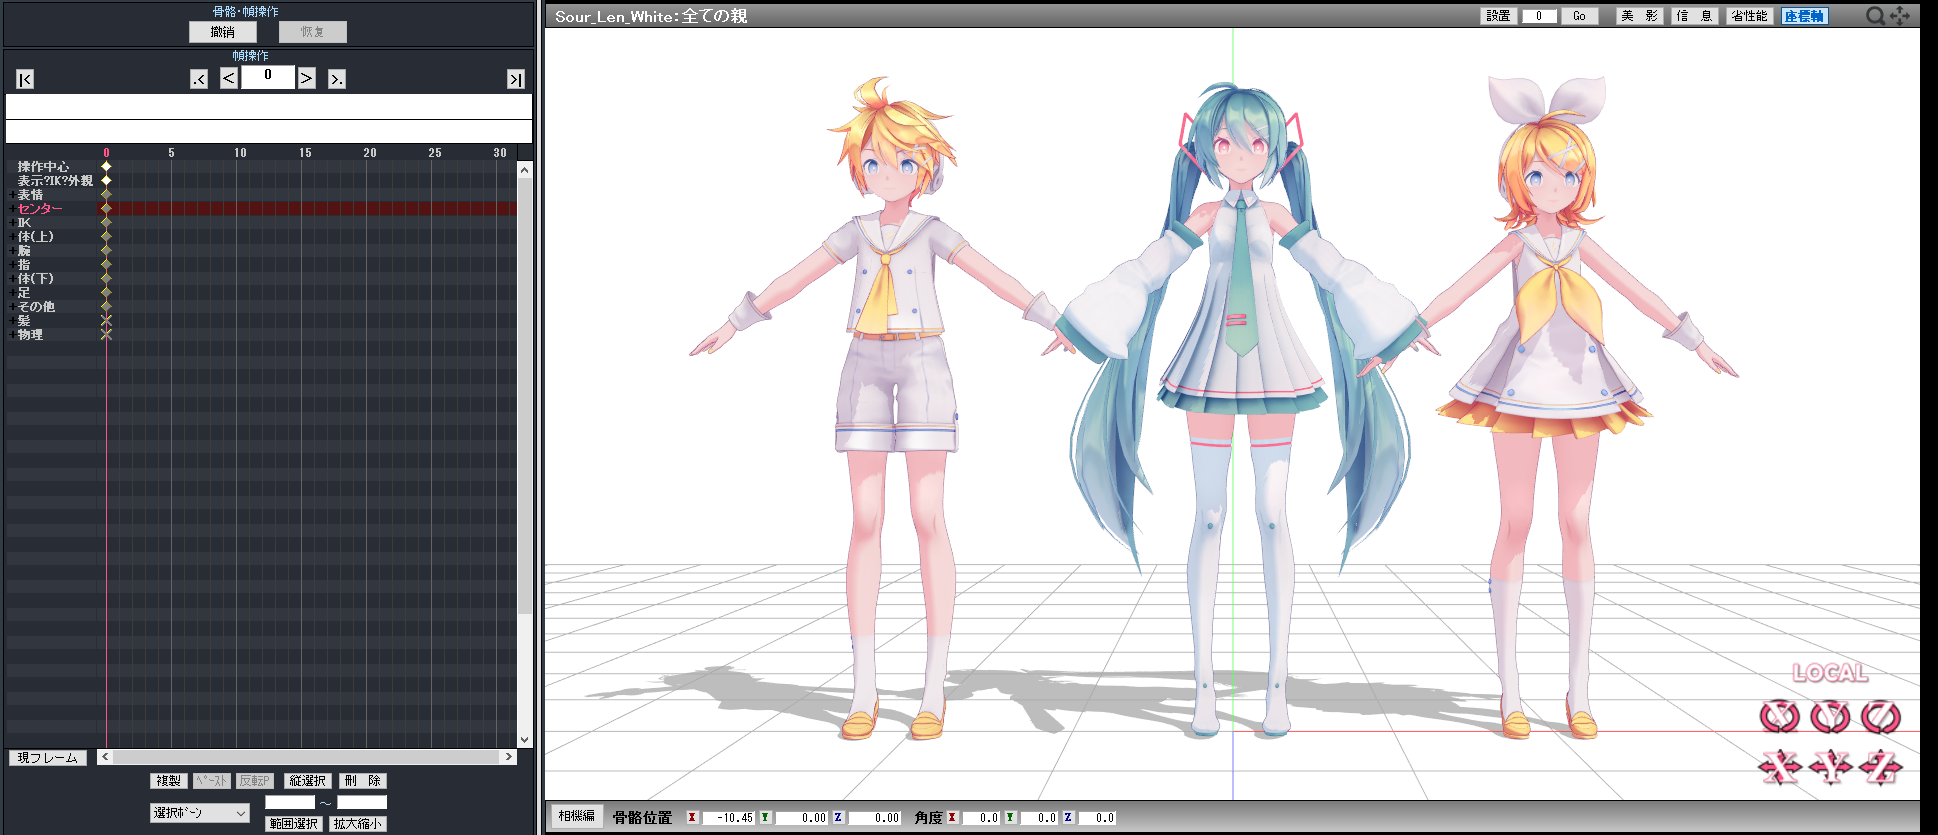Expand the 足 bone group
The height and width of the screenshot is (835, 1938).
[x=12, y=293]
